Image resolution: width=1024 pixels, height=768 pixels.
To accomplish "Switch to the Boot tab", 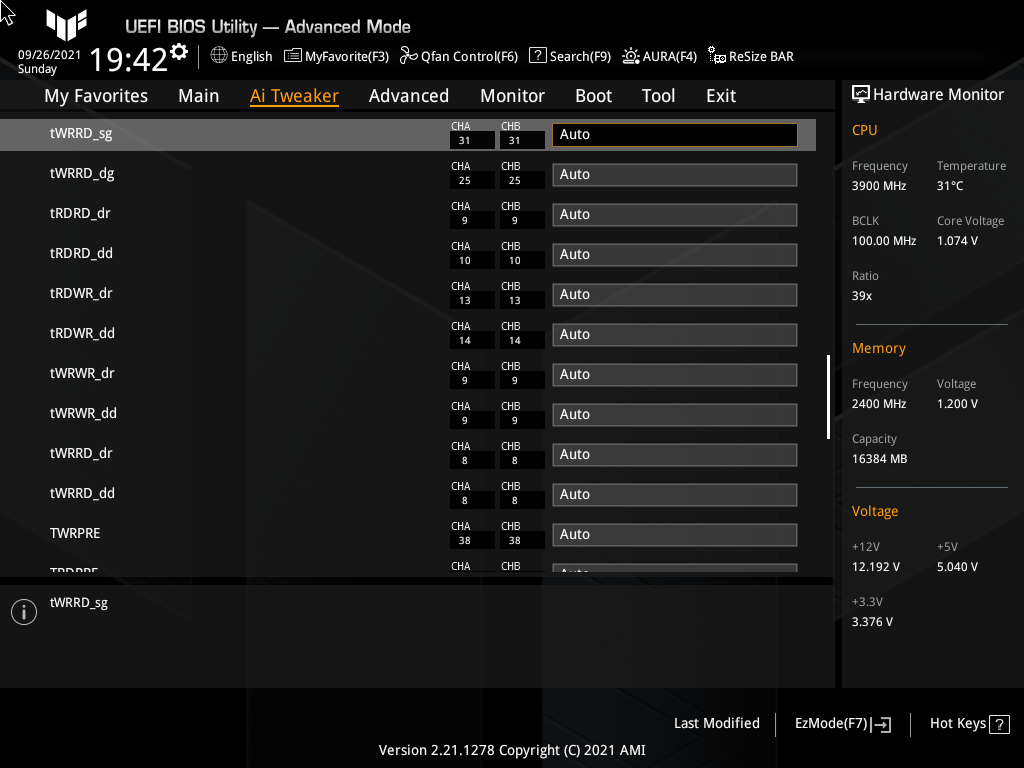I will tap(593, 95).
